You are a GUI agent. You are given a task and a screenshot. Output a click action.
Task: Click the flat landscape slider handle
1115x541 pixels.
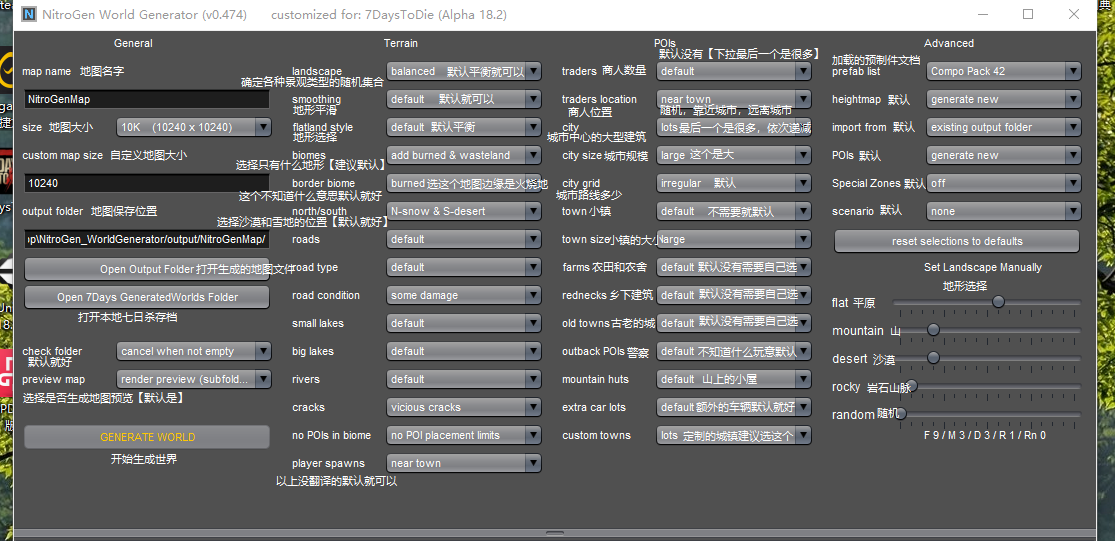point(998,302)
